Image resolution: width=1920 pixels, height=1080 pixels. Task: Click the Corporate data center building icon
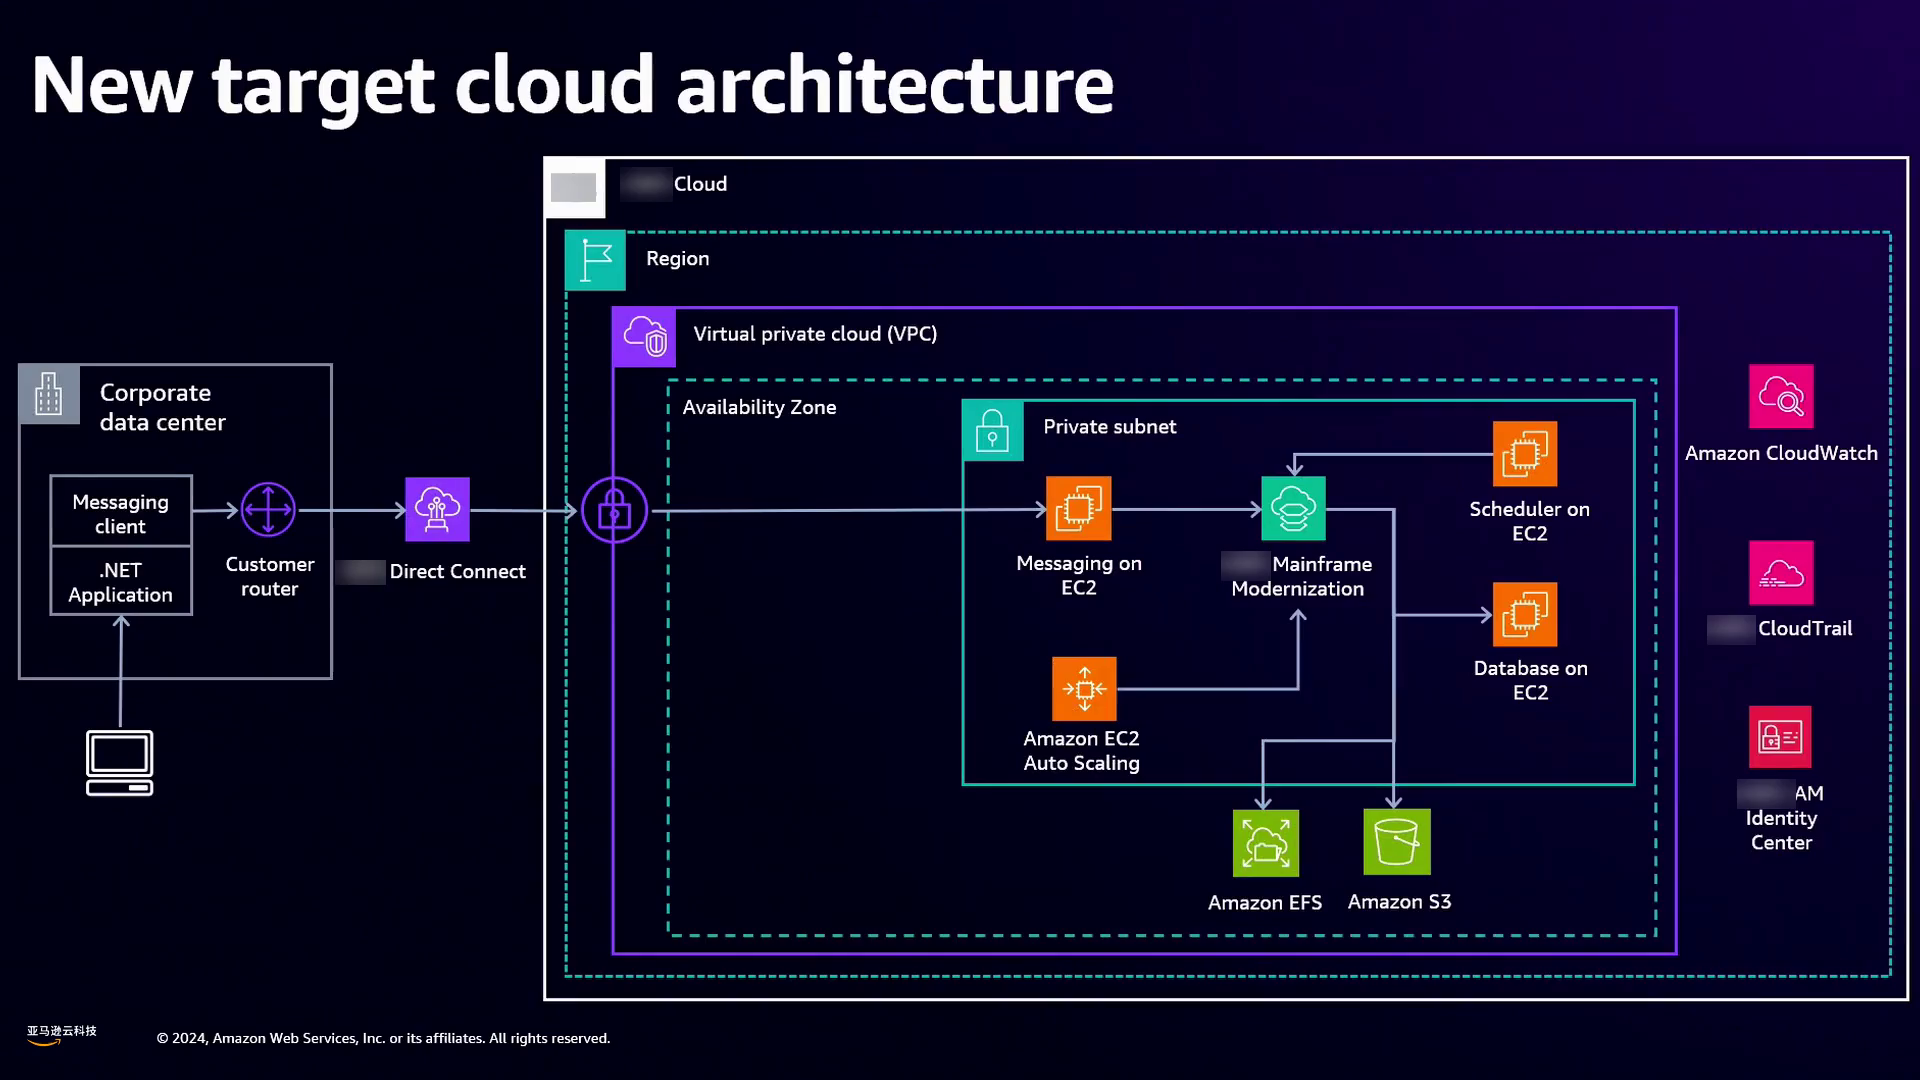coord(49,394)
